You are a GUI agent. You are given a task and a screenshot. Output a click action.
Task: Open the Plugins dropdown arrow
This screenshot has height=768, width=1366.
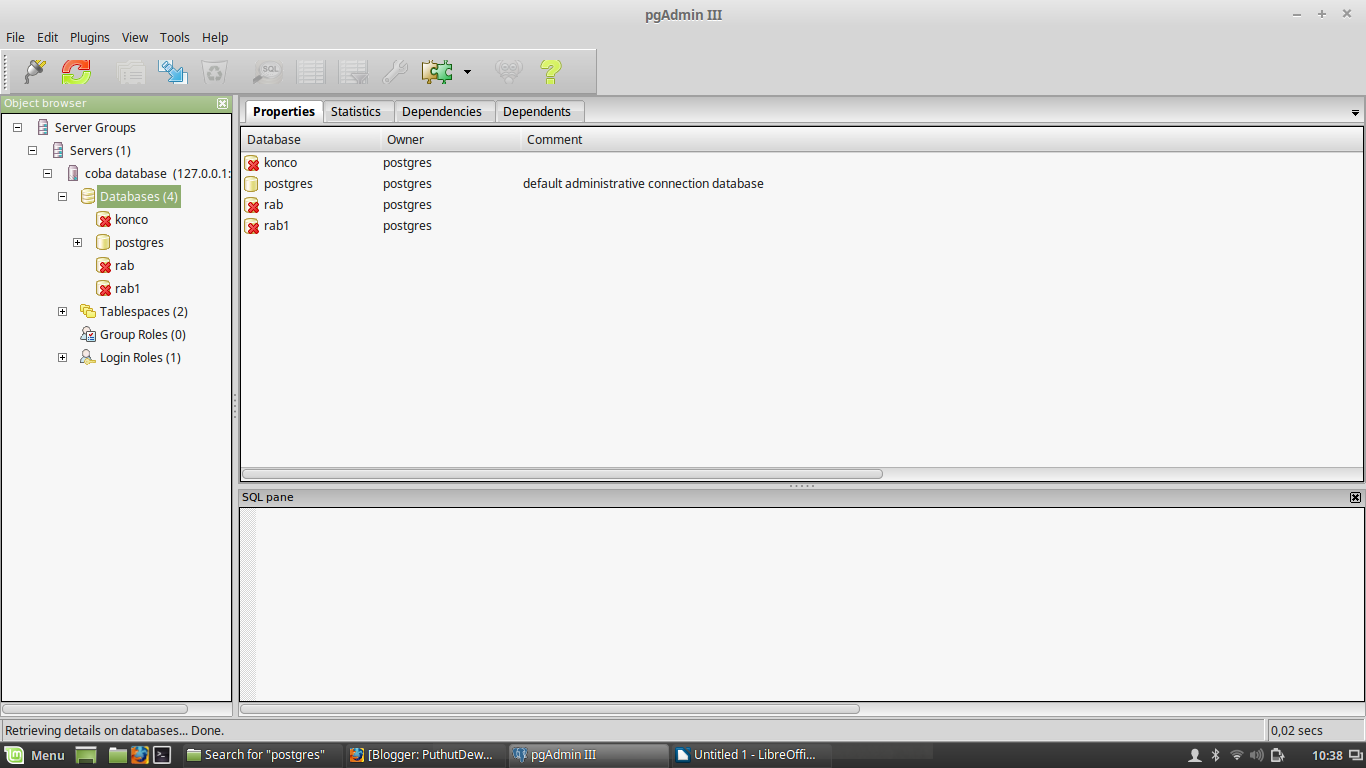tap(467, 72)
